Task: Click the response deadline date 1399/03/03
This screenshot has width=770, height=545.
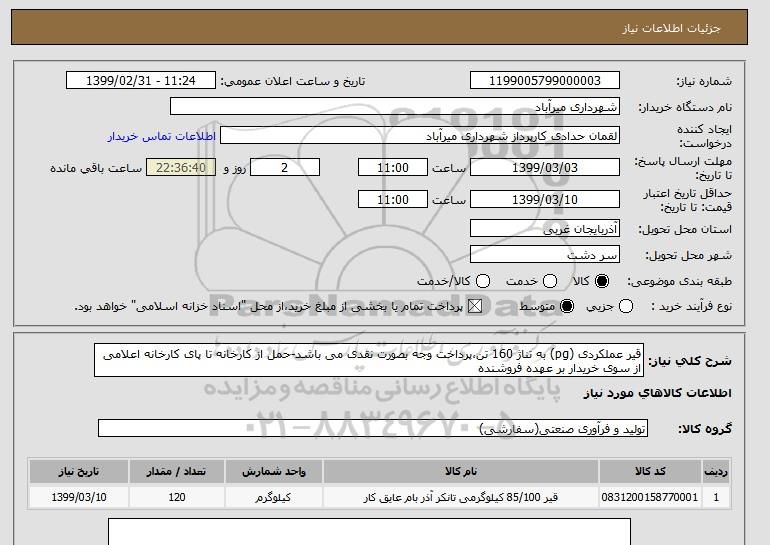Action: 545,167
